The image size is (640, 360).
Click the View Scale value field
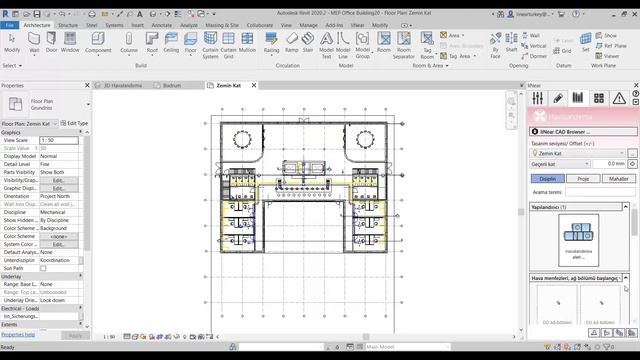[x=59, y=140]
